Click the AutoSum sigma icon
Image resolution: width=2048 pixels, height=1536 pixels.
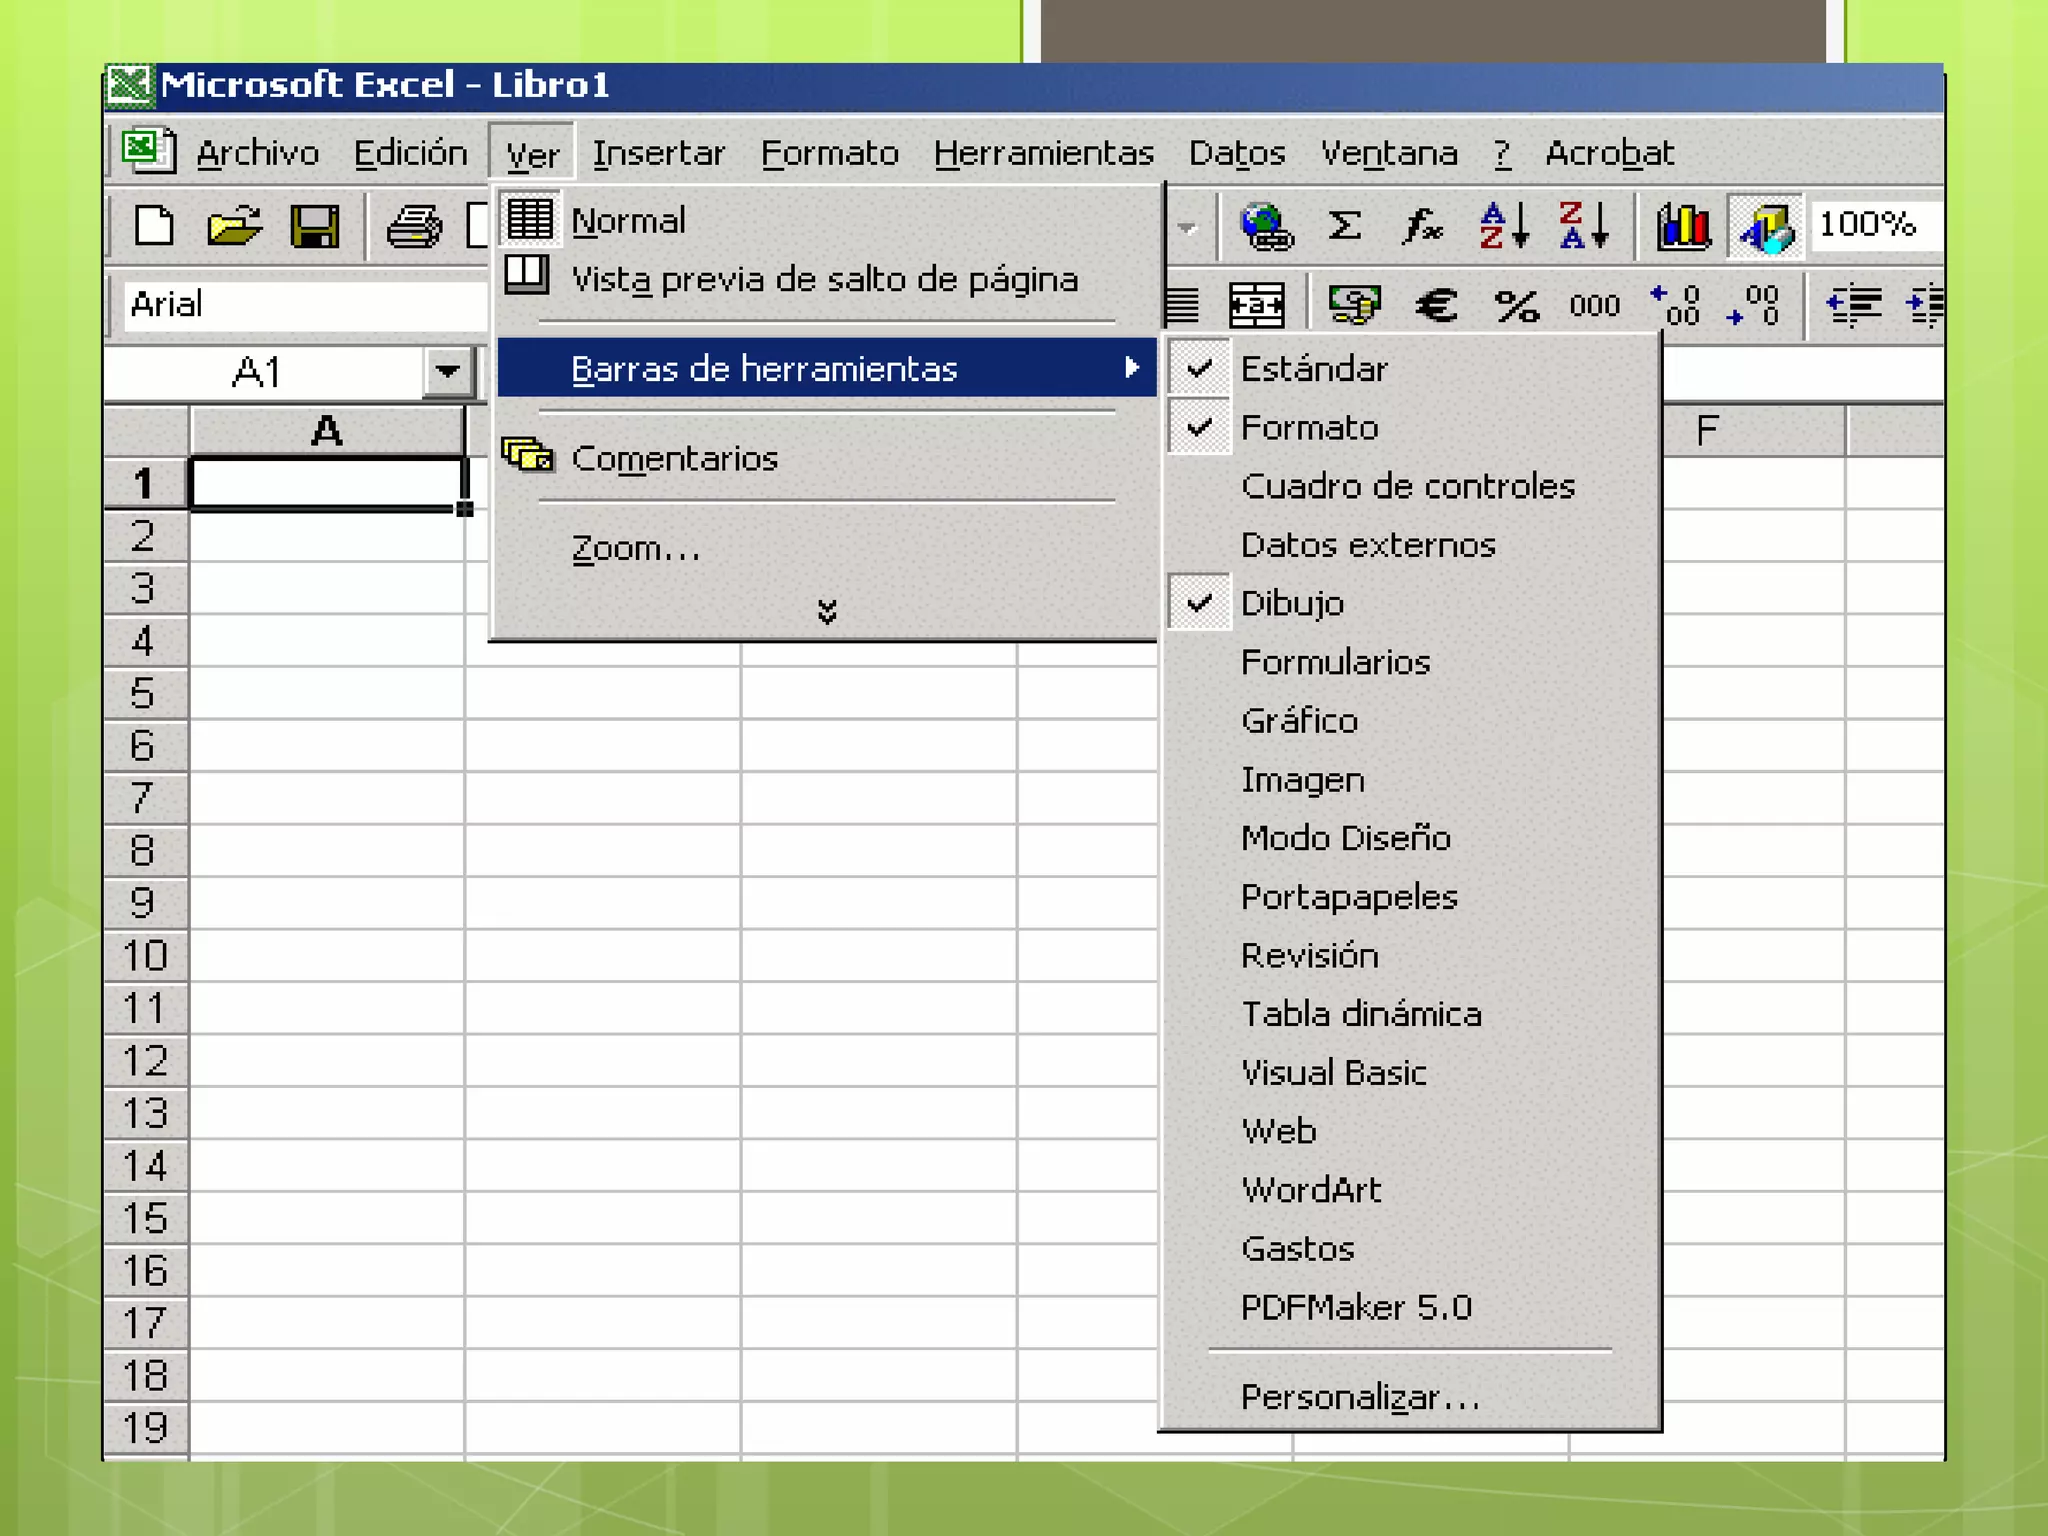coord(1344,225)
